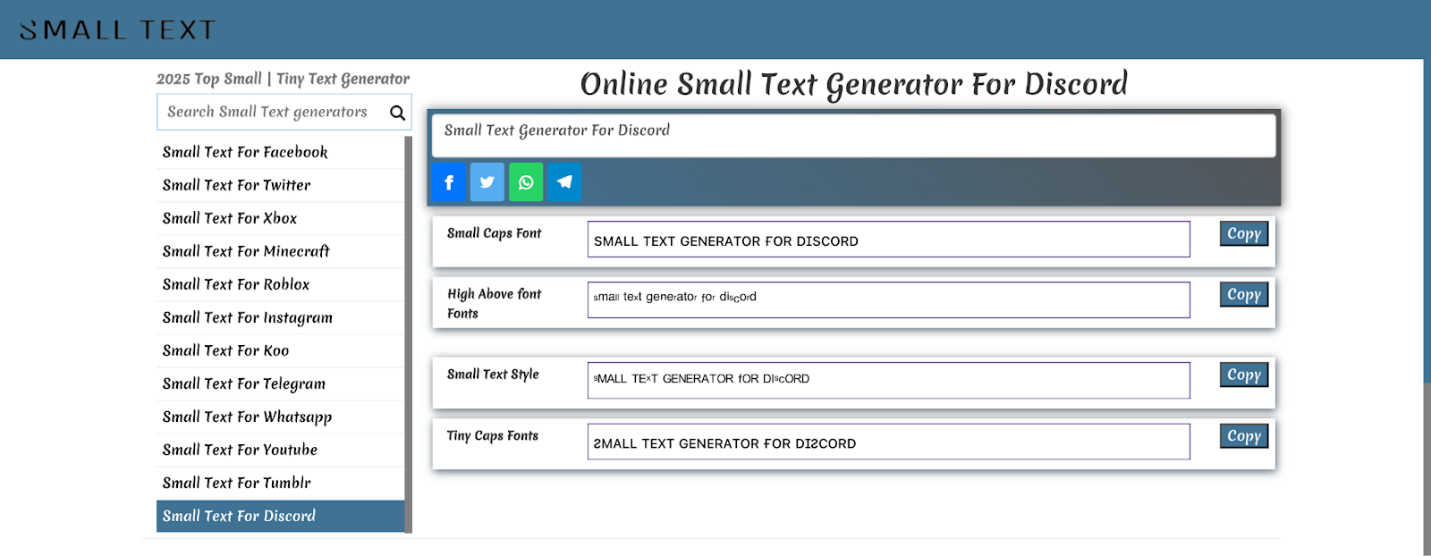Select Small Text For Whatsapp

(x=280, y=417)
